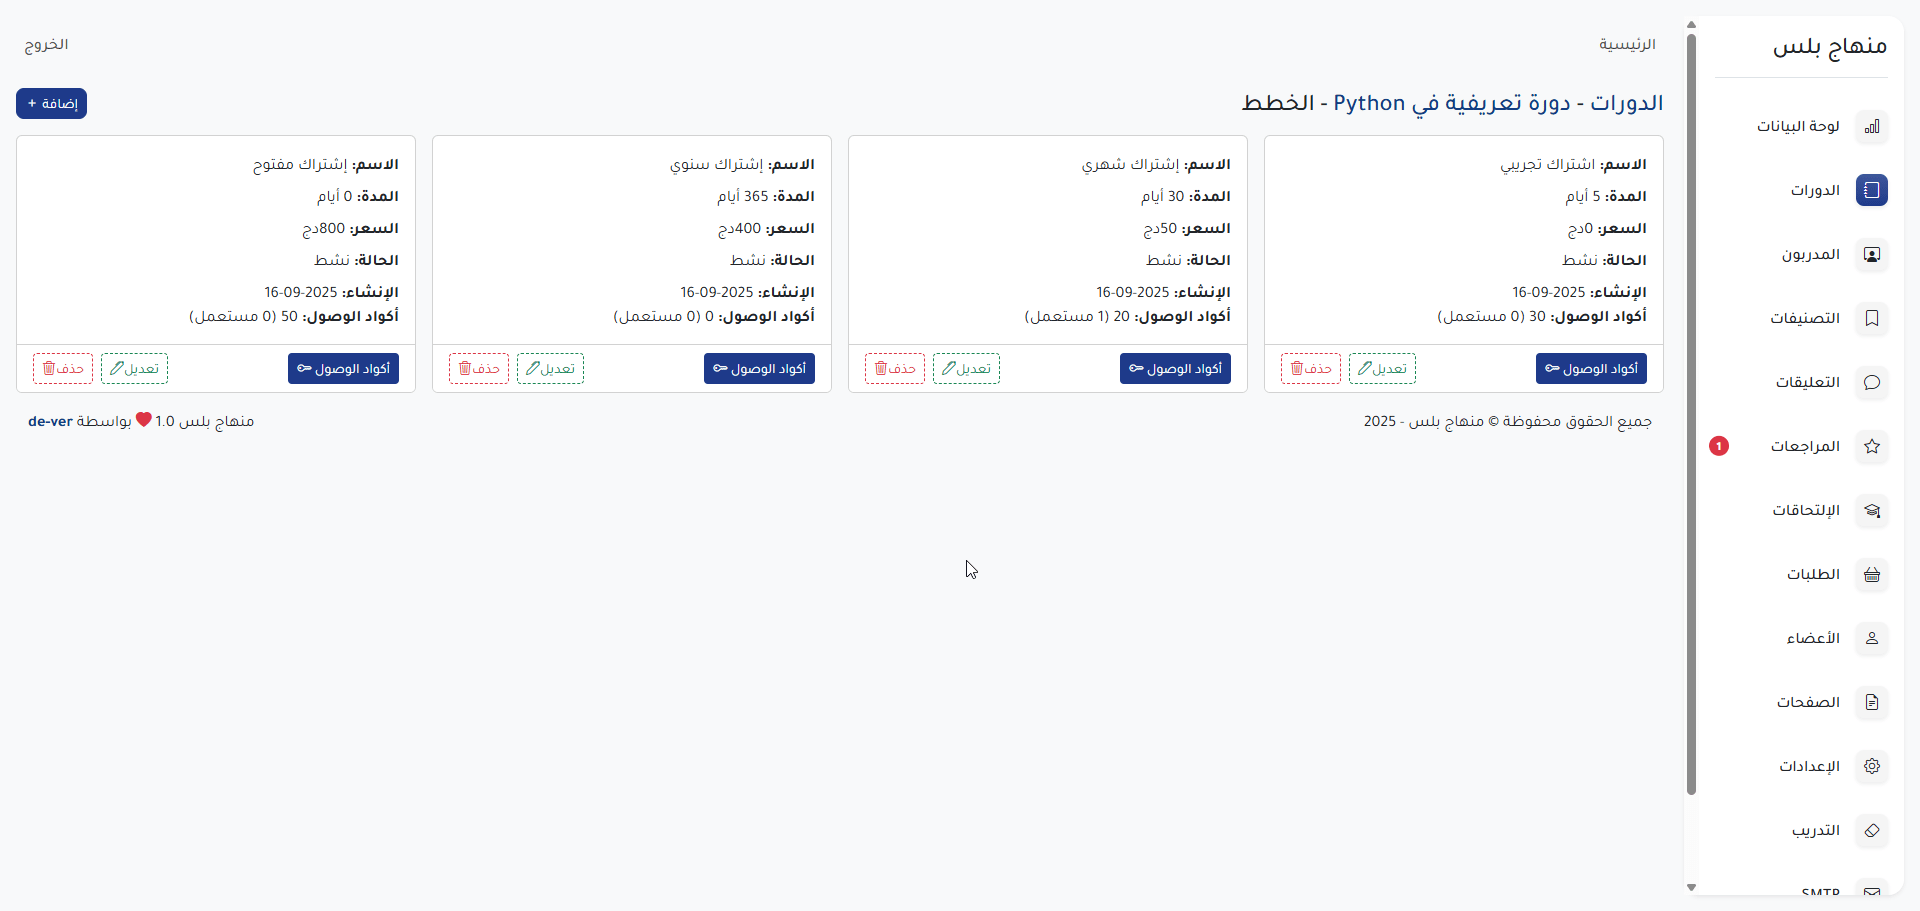Open the الصفحات pages menu item
The image size is (1920, 911).
click(1808, 702)
